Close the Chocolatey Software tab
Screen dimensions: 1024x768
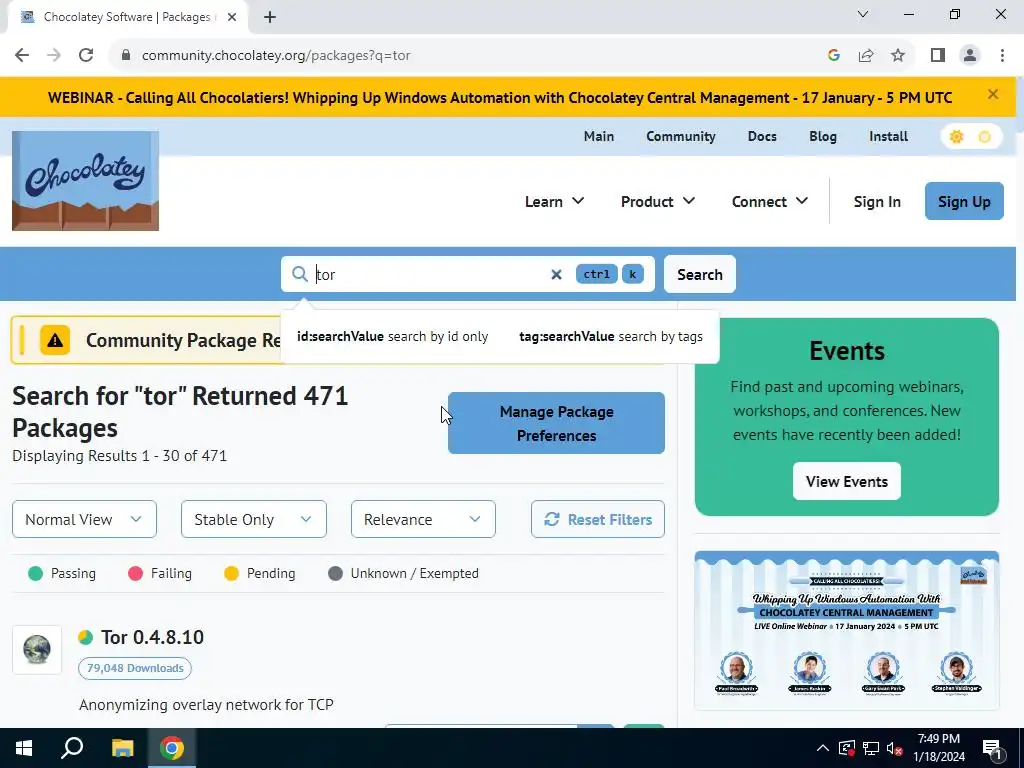232,17
